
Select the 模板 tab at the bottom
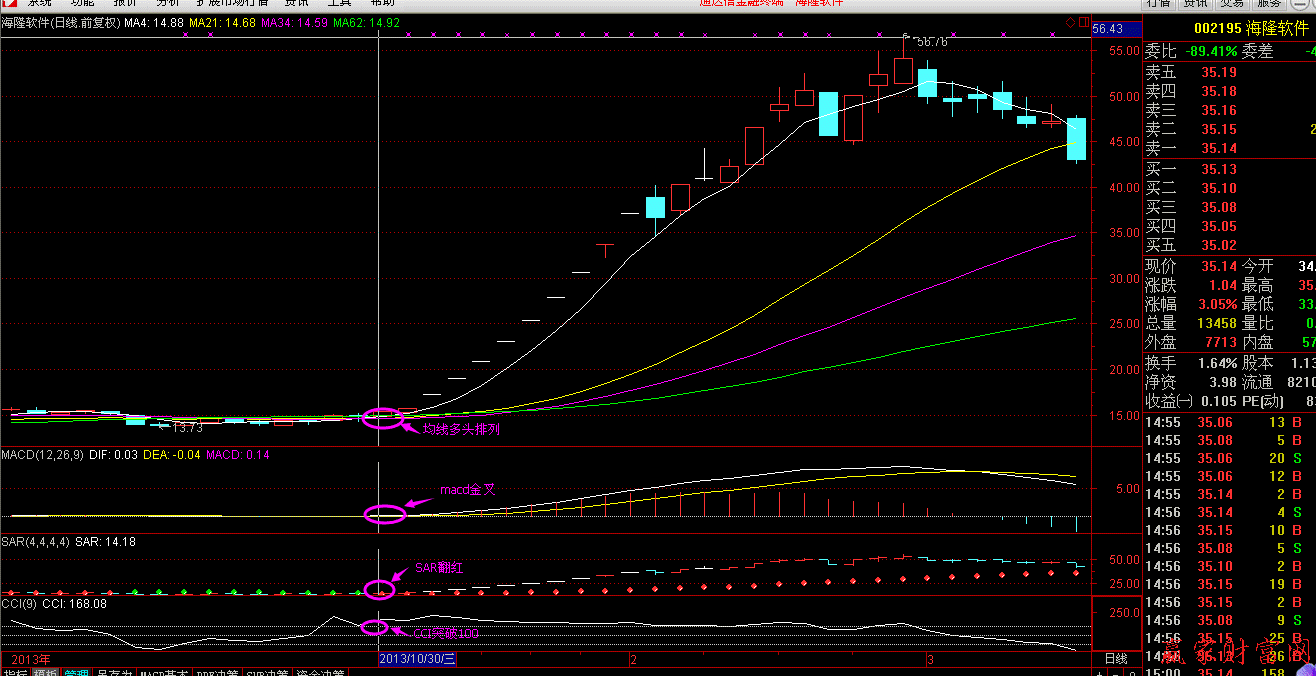(45, 673)
